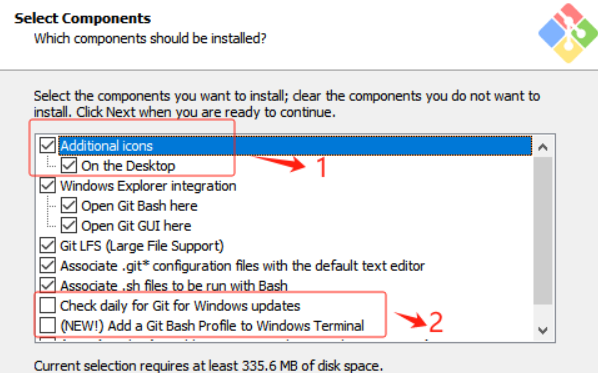
Task: Uncheck the Additional icons checkbox
Action: tap(48, 146)
